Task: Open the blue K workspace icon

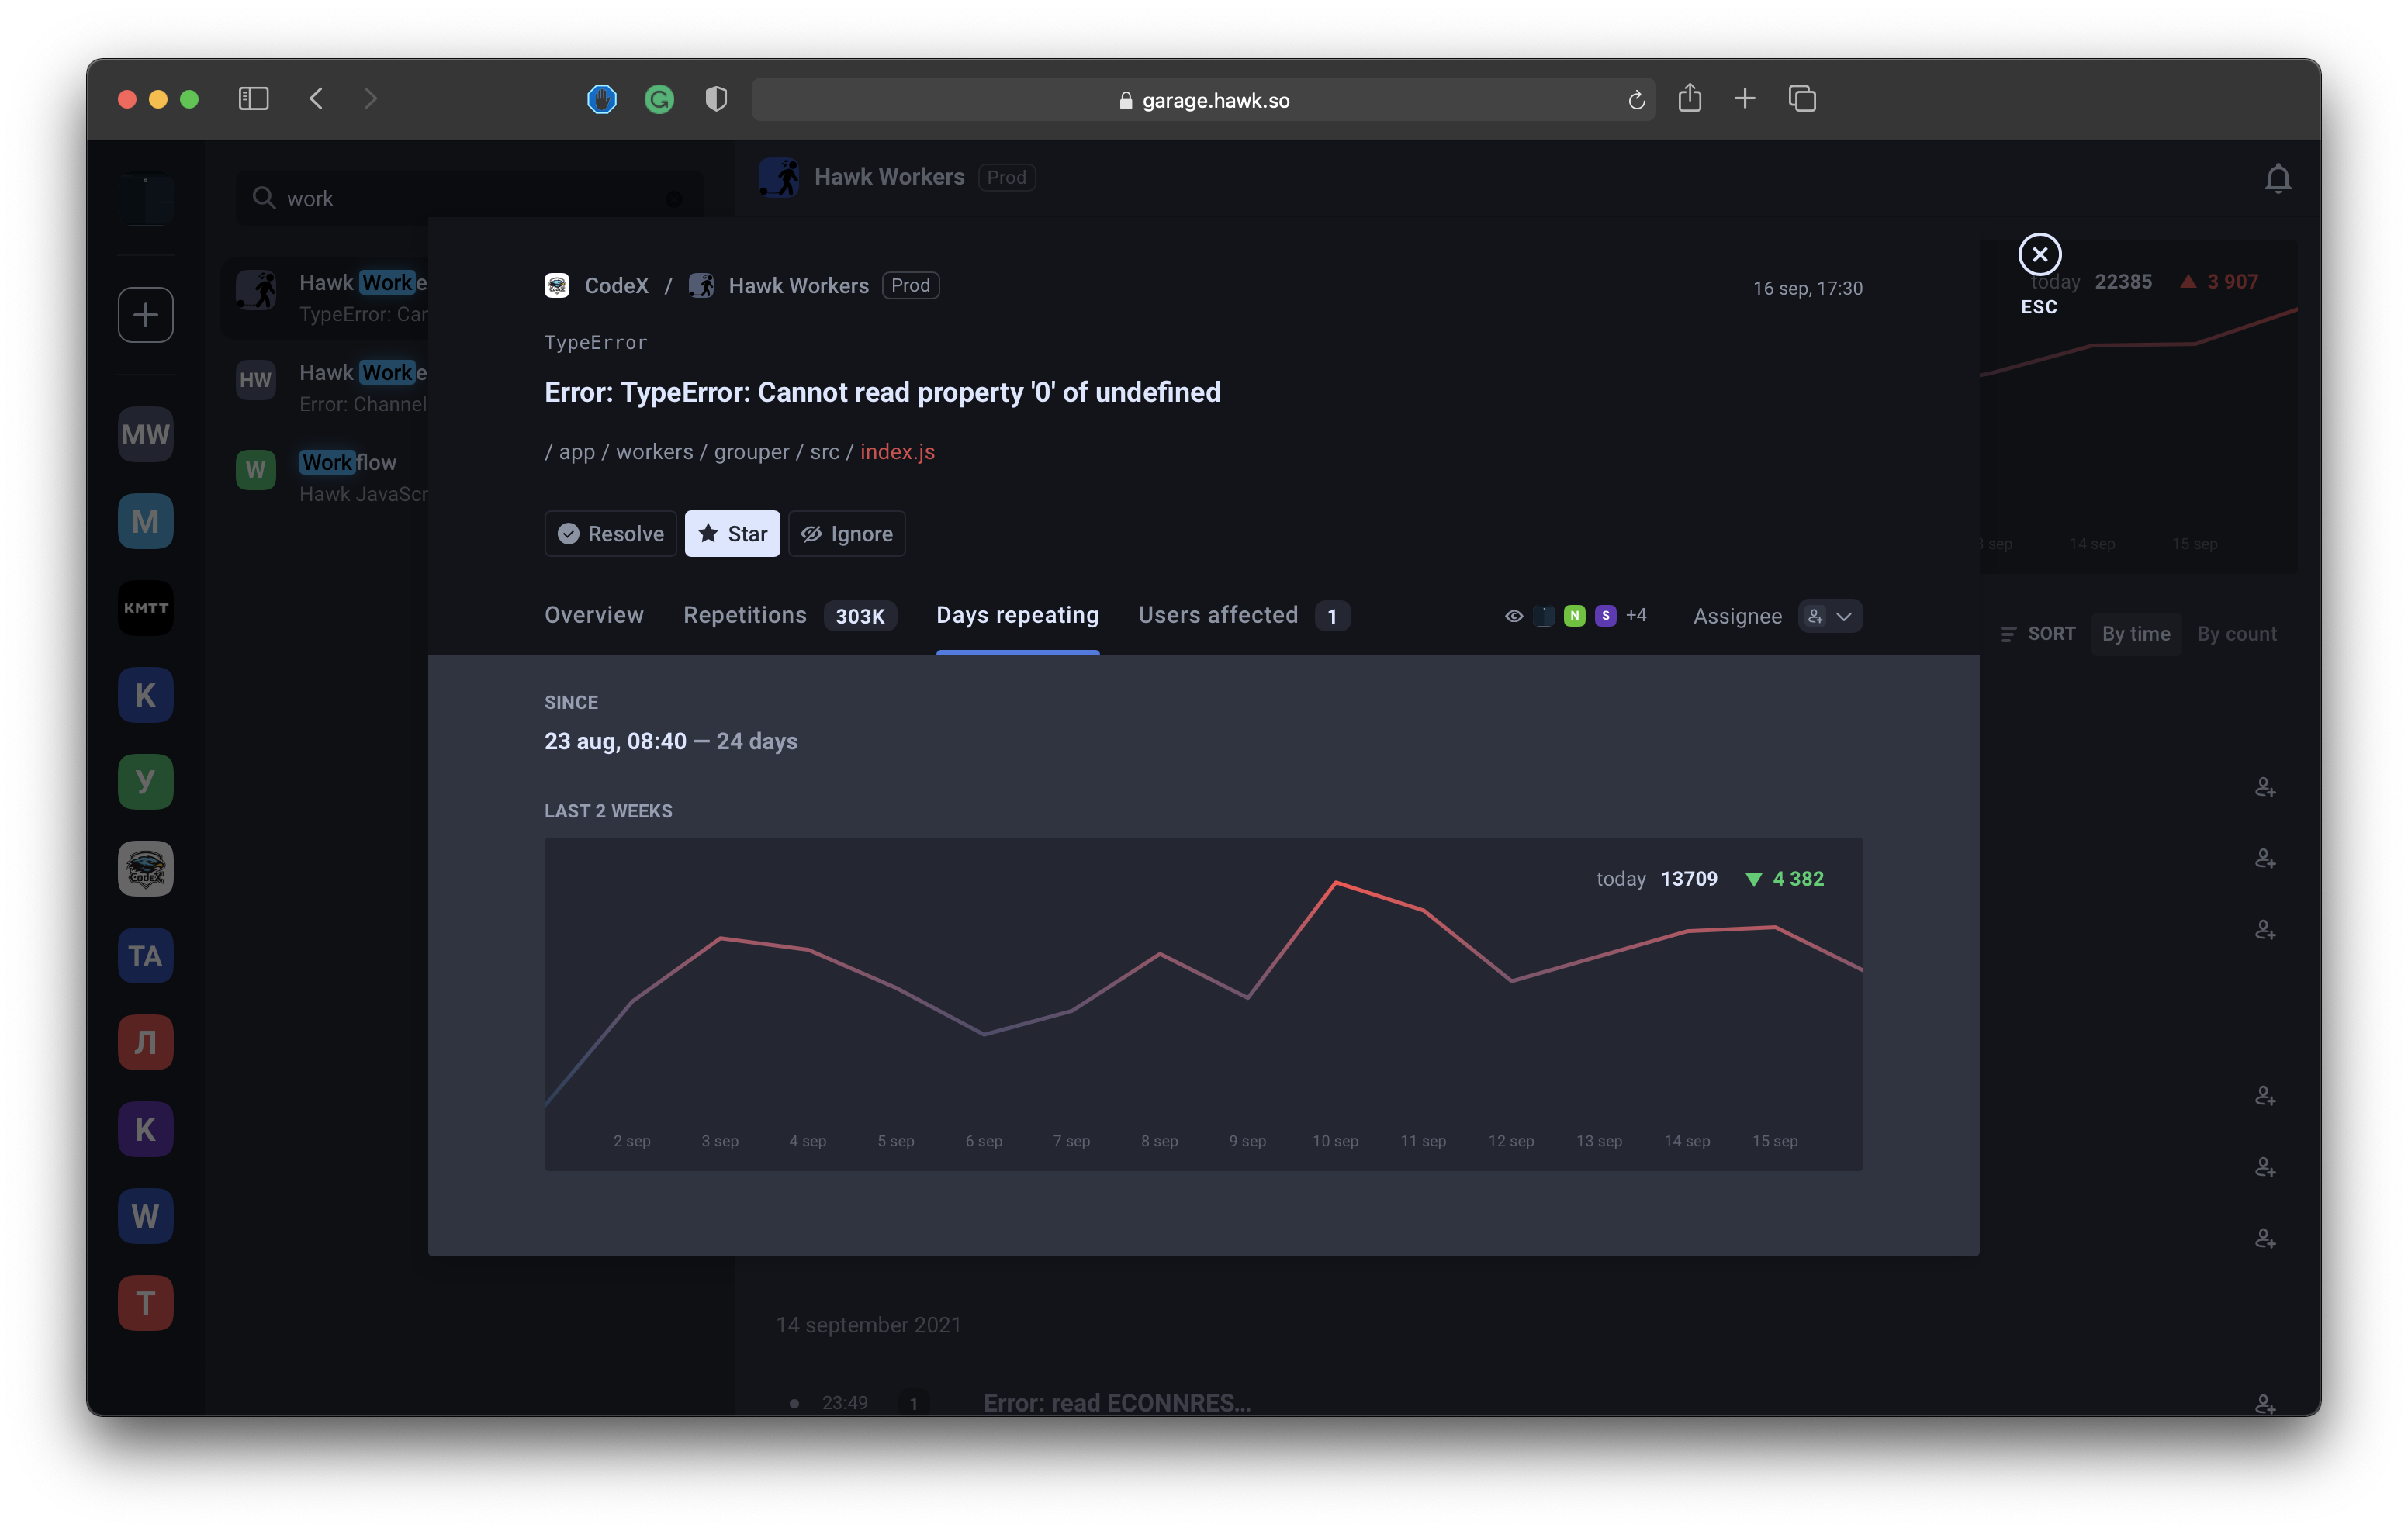Action: (146, 695)
